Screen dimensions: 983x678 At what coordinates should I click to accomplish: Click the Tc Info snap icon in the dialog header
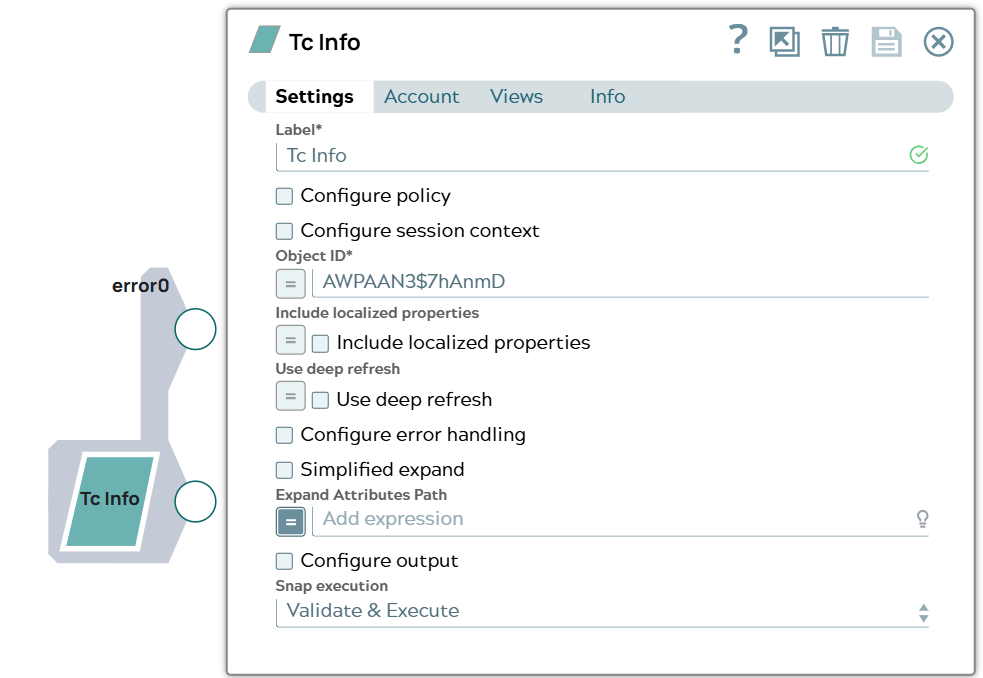point(265,40)
